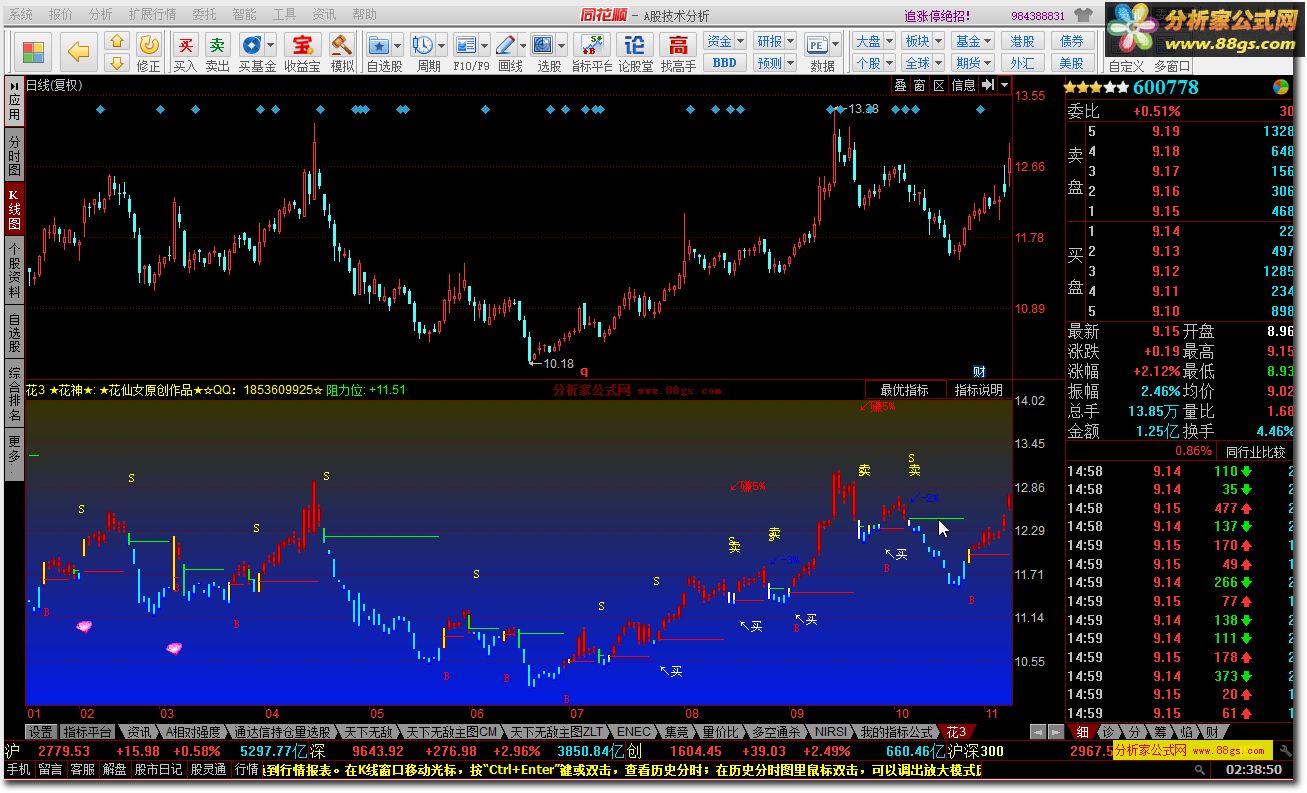Click the pie chart icon beside 600778
This screenshot has width=1307, height=793.
coord(1282,87)
